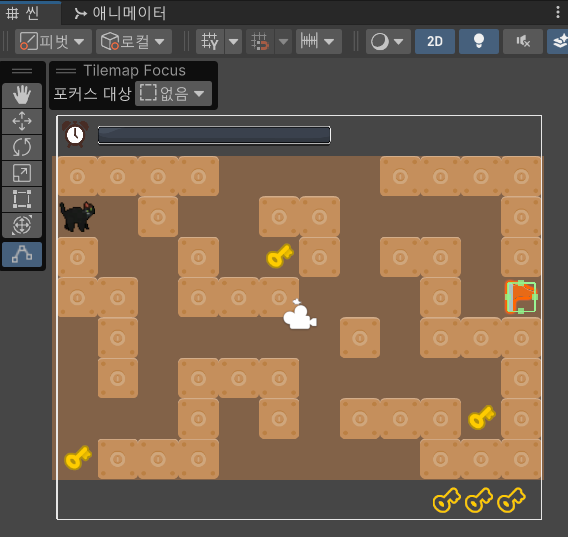Screen dimensions: 568x537
Task: Toggle scene effects layers button
Action: (558, 42)
